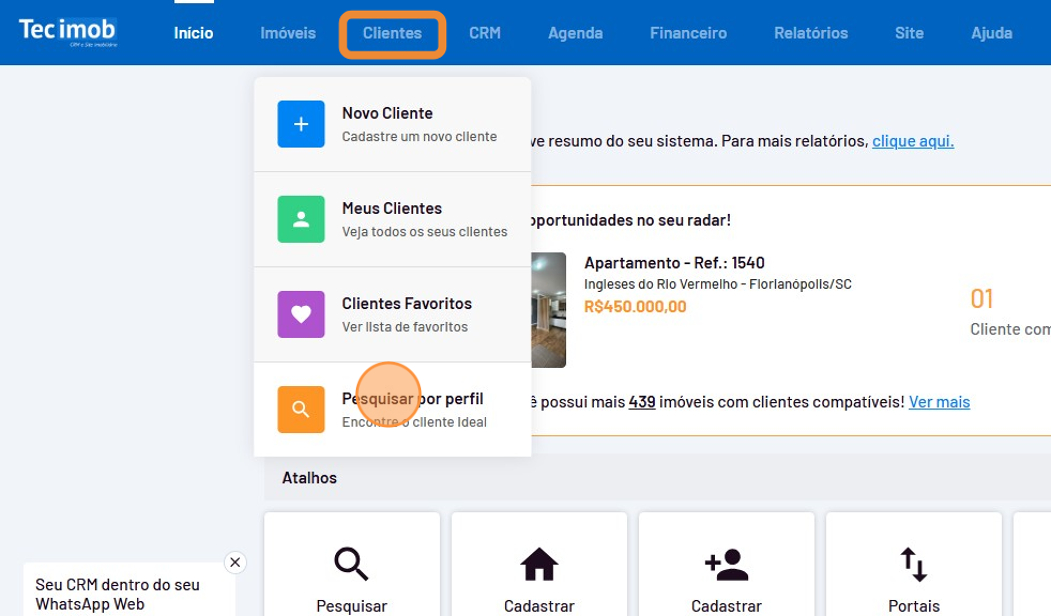Click the Tecimob logo
This screenshot has width=1051, height=616.
click(x=68, y=32)
